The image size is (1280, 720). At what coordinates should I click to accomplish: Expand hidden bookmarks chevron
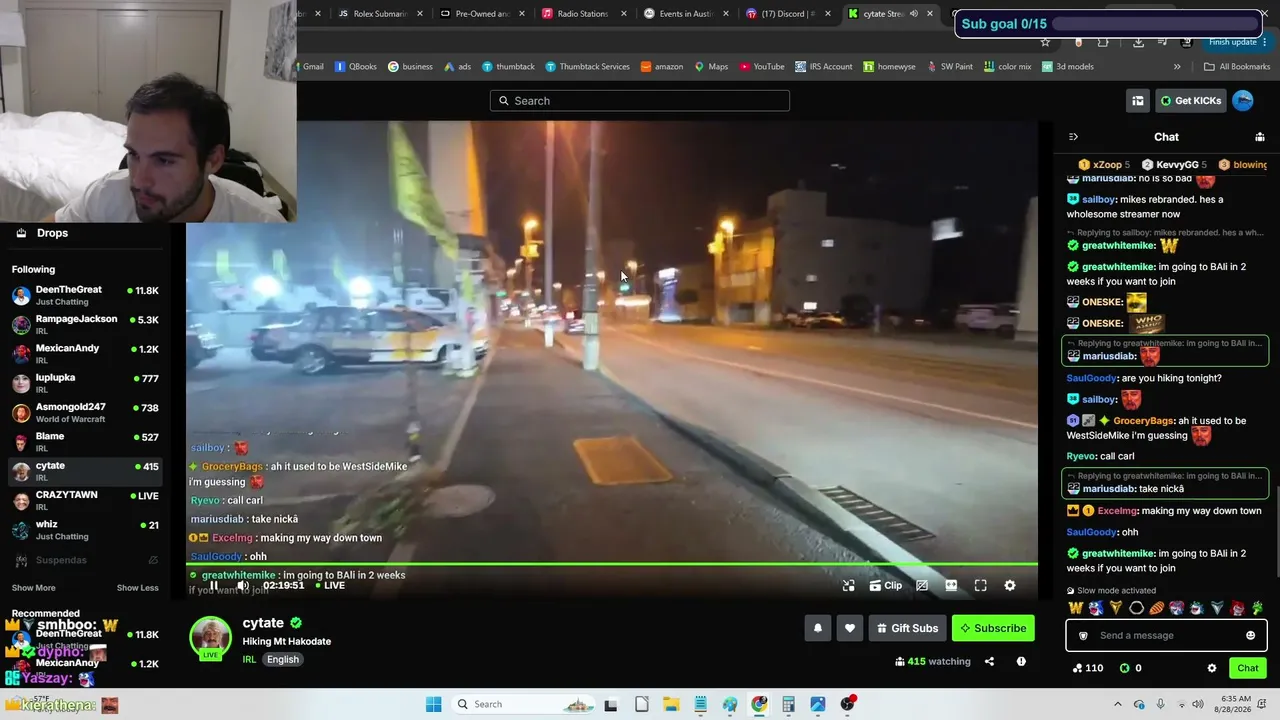(x=1177, y=67)
